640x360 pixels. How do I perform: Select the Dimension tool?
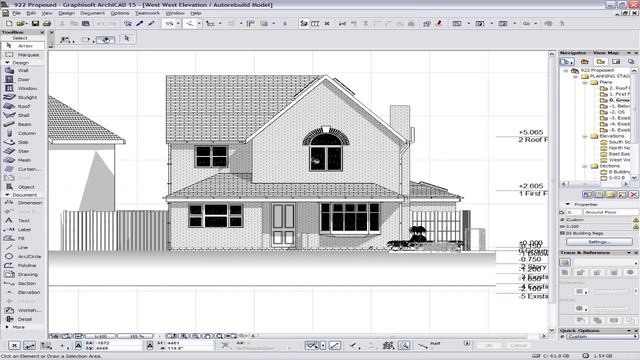click(x=22, y=203)
